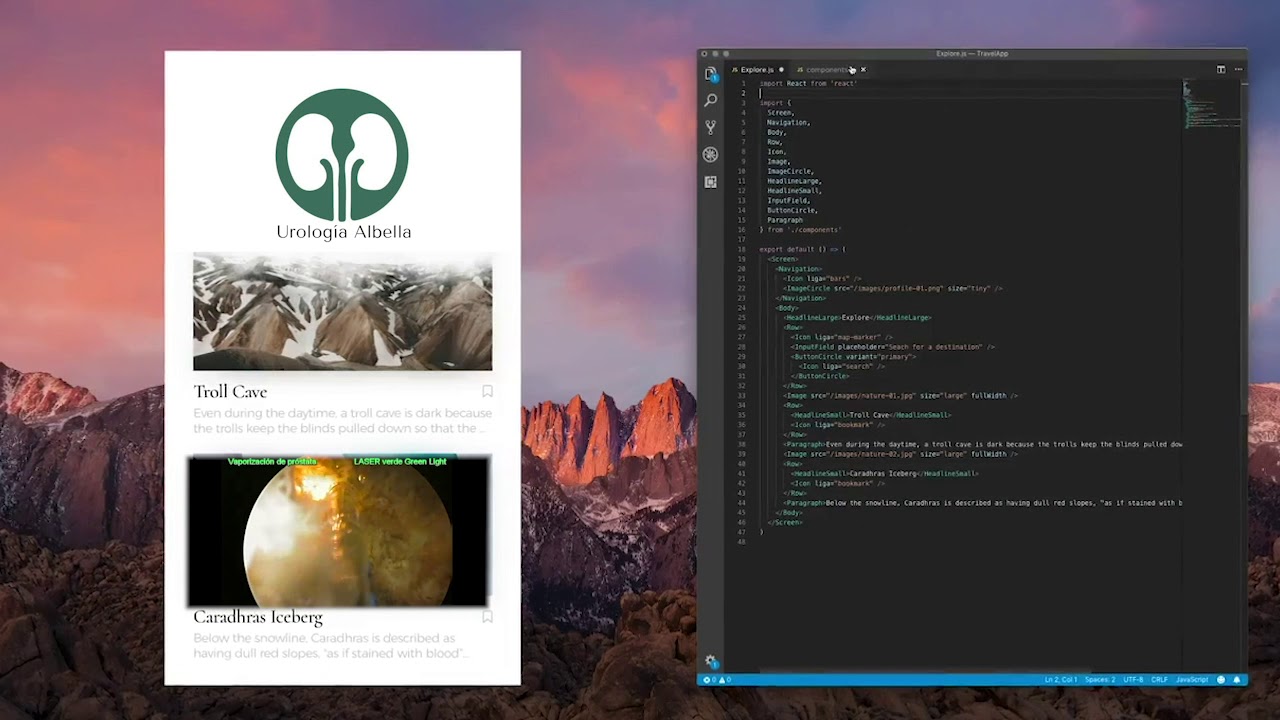Open the Search view in the activity bar
1280x720 pixels.
pyautogui.click(x=710, y=100)
